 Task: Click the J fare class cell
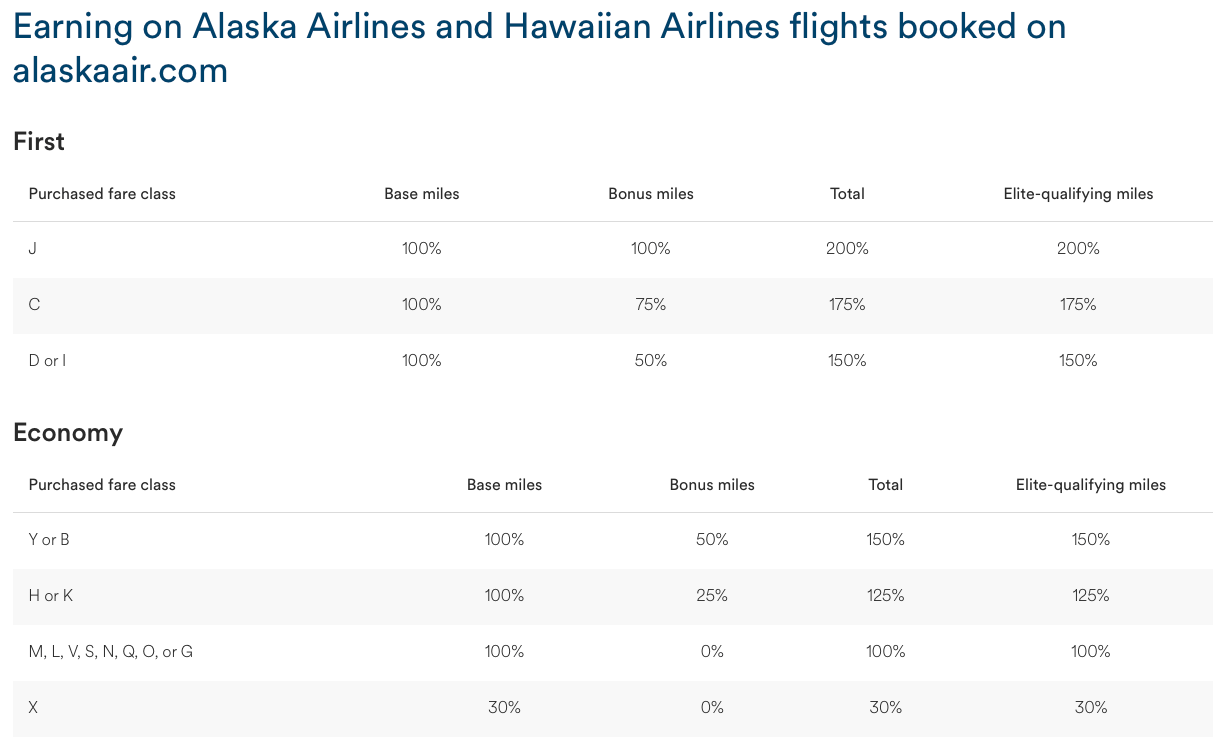(33, 249)
